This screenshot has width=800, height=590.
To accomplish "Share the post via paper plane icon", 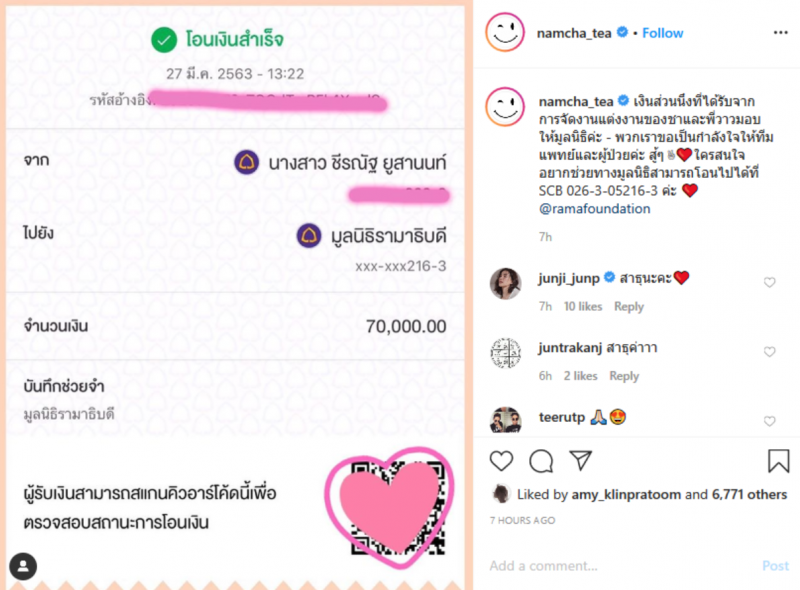I will pyautogui.click(x=581, y=460).
